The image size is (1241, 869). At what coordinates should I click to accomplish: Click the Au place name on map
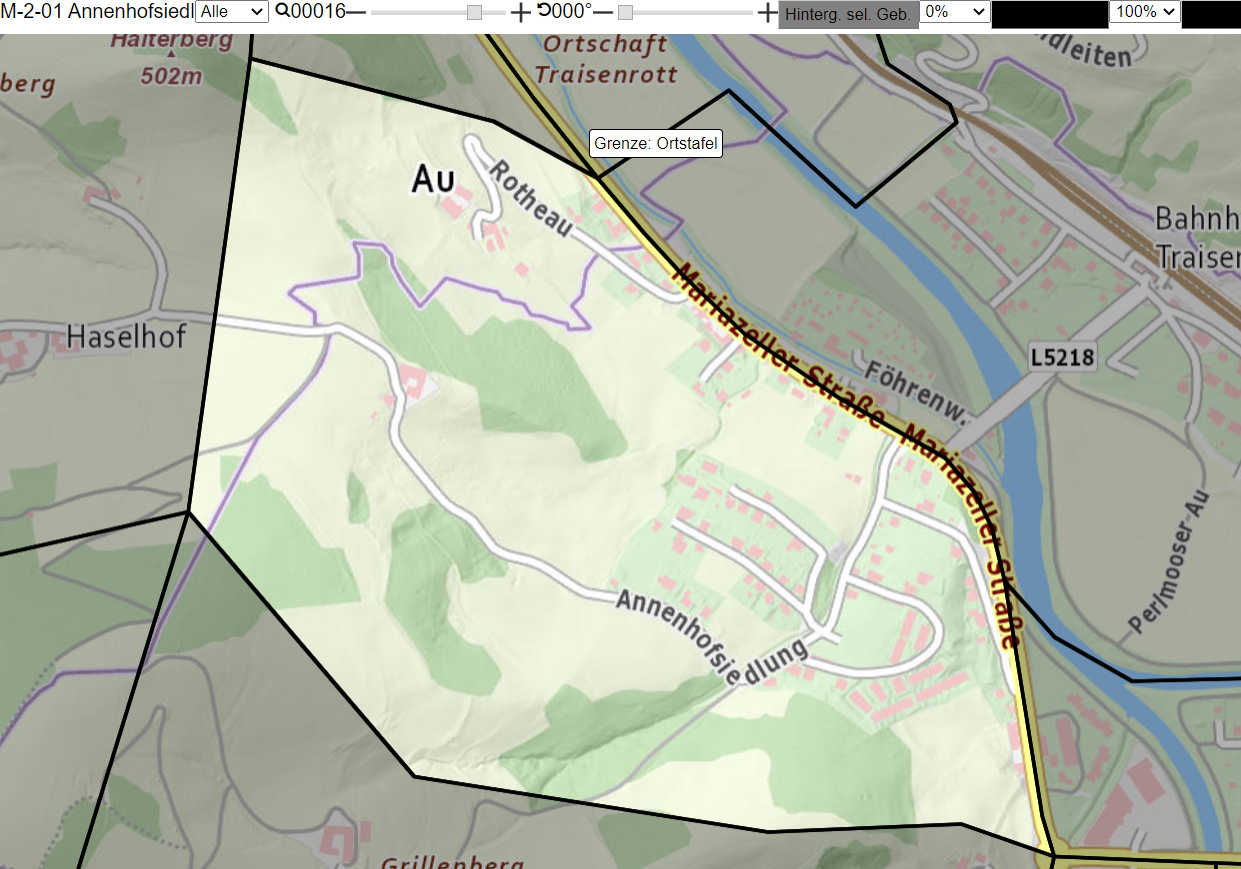coord(433,180)
